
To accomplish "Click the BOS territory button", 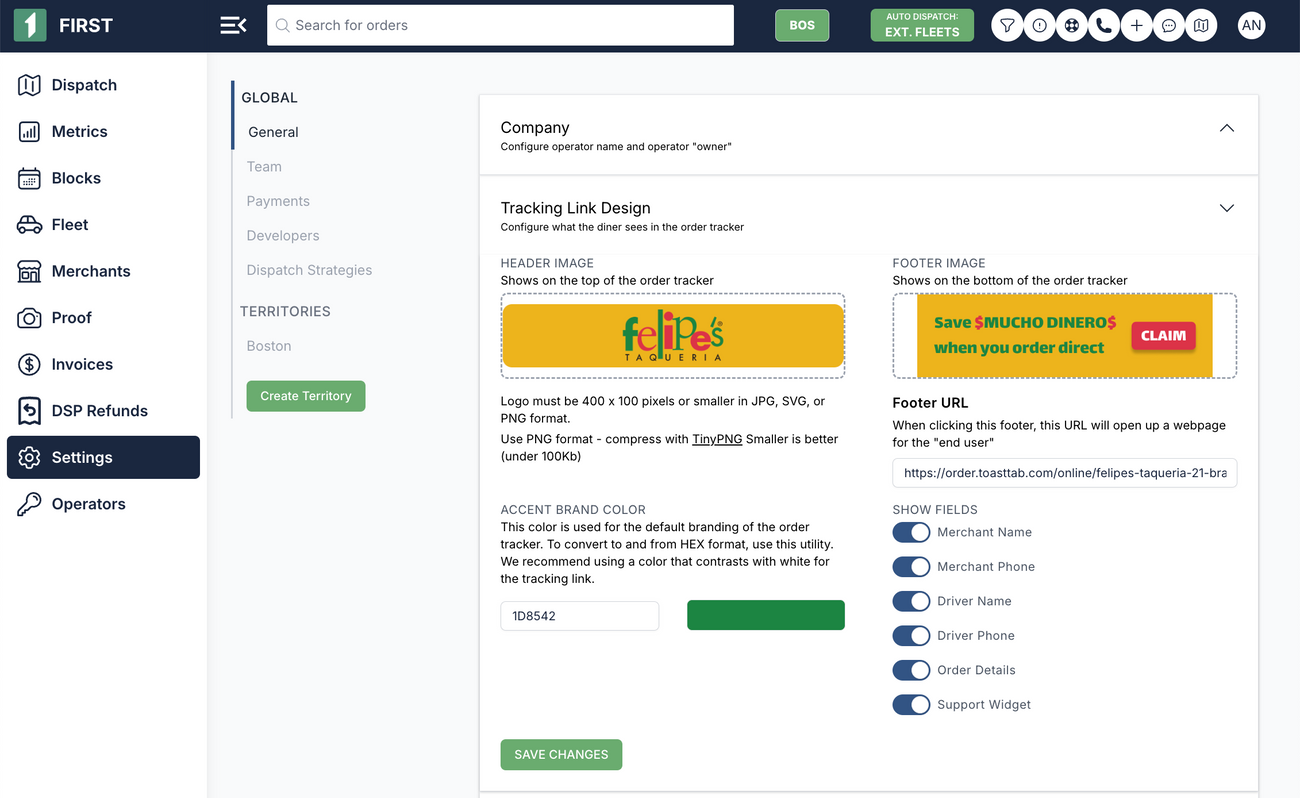I will [802, 26].
